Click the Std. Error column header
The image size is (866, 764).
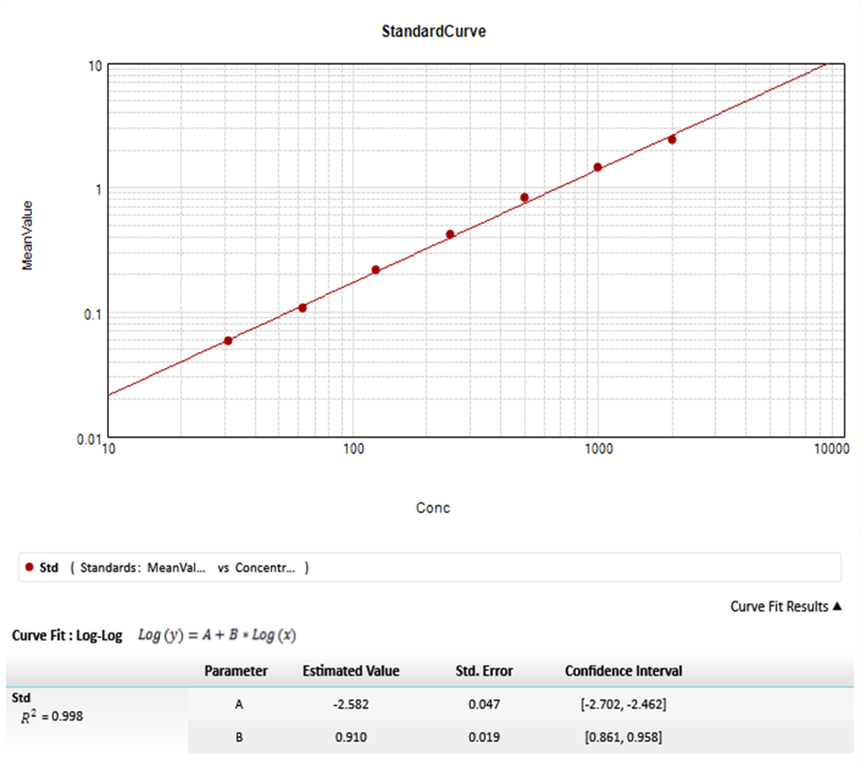[484, 671]
